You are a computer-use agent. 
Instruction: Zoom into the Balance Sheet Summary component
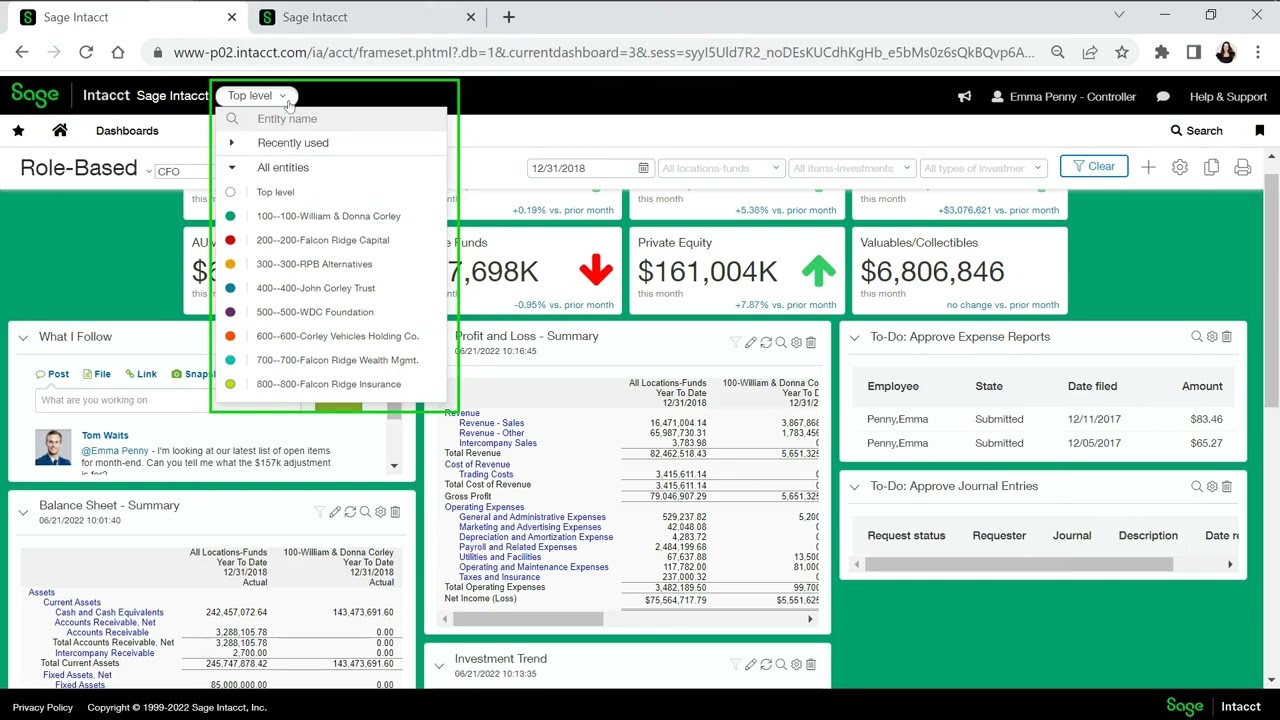pyautogui.click(x=365, y=512)
